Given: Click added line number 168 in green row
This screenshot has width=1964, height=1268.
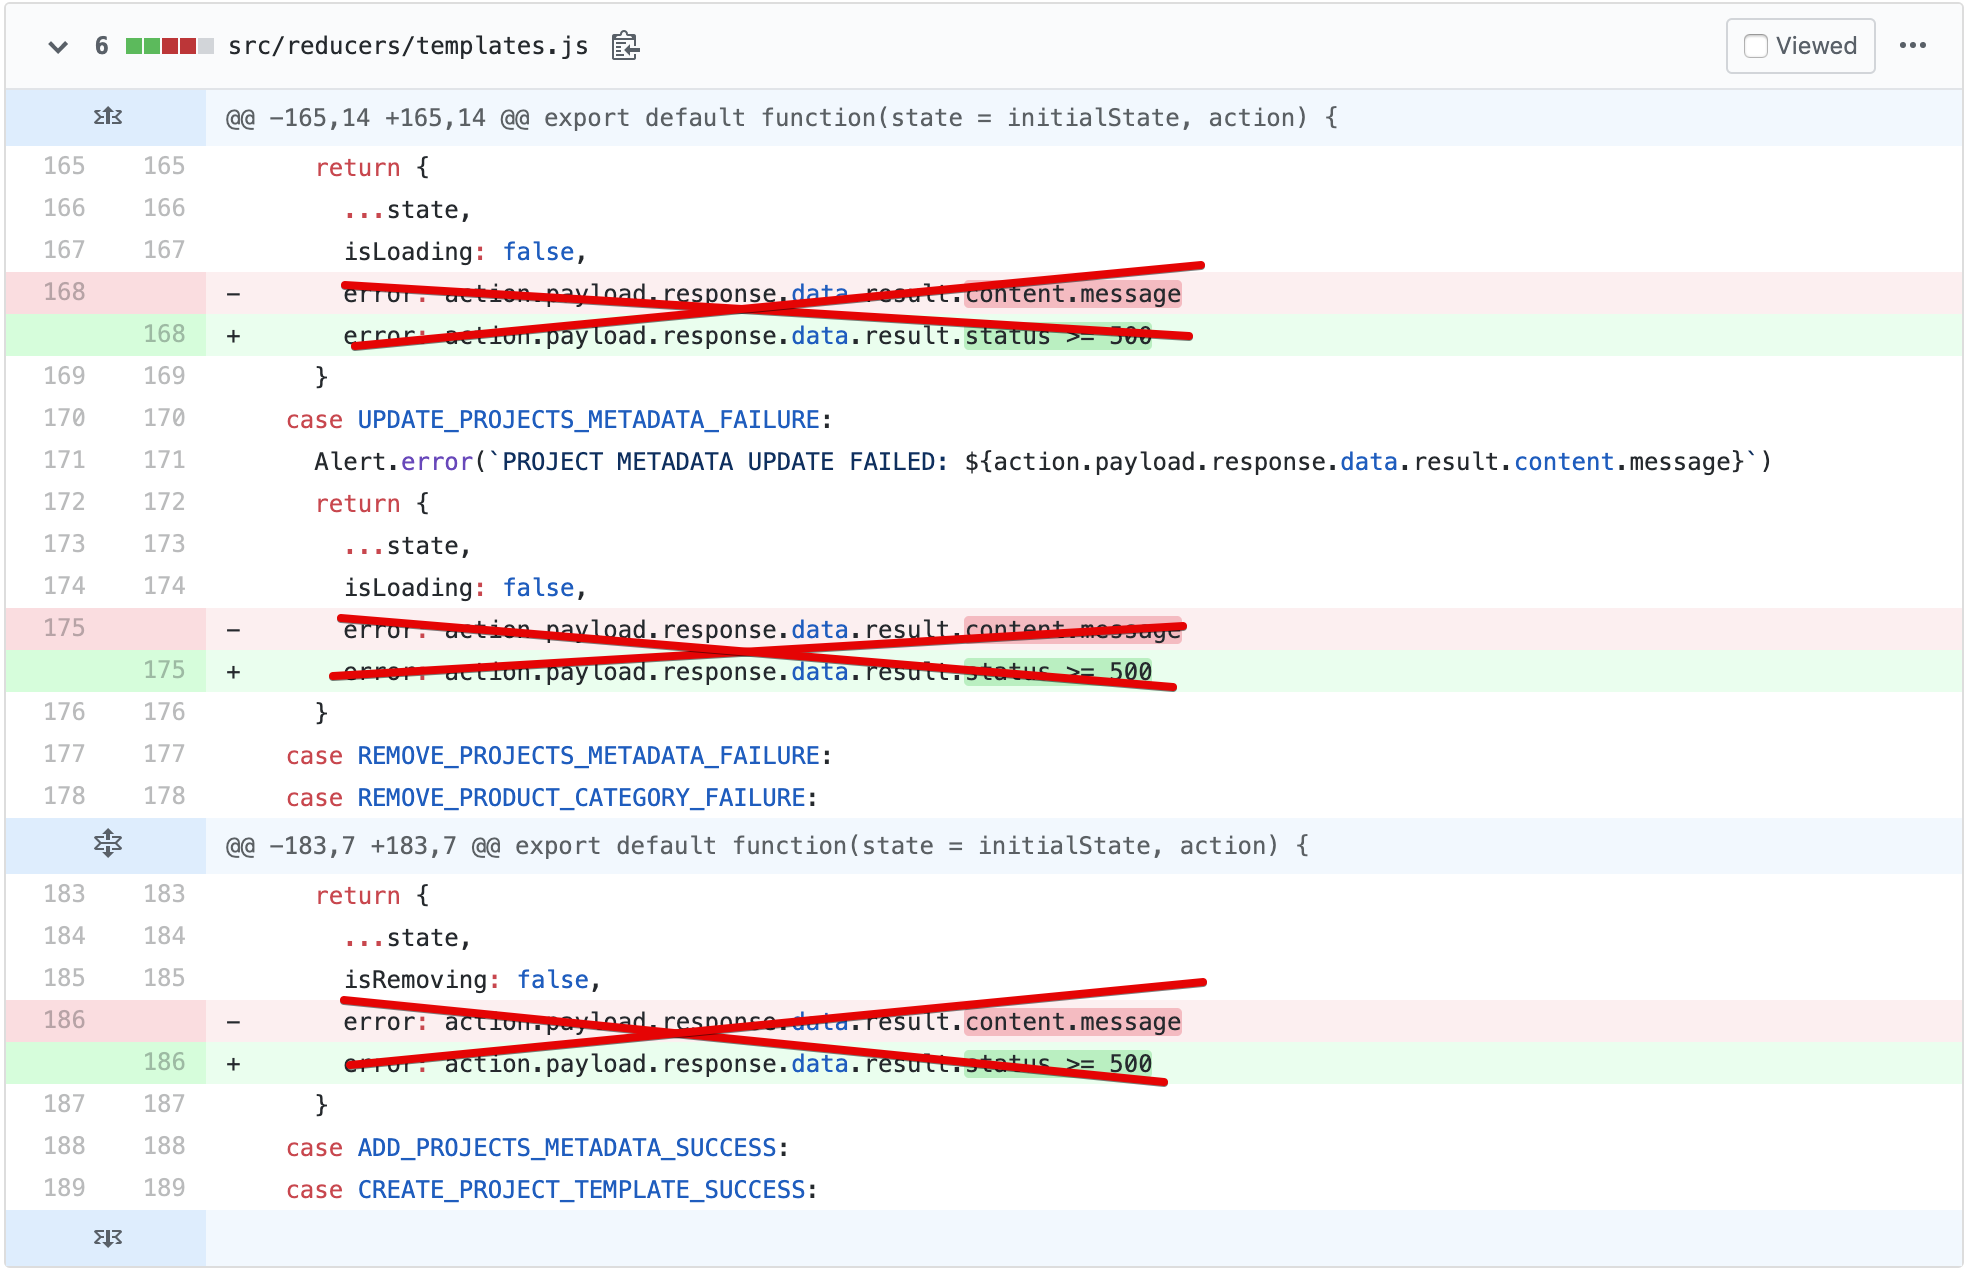Looking at the screenshot, I should [x=164, y=334].
